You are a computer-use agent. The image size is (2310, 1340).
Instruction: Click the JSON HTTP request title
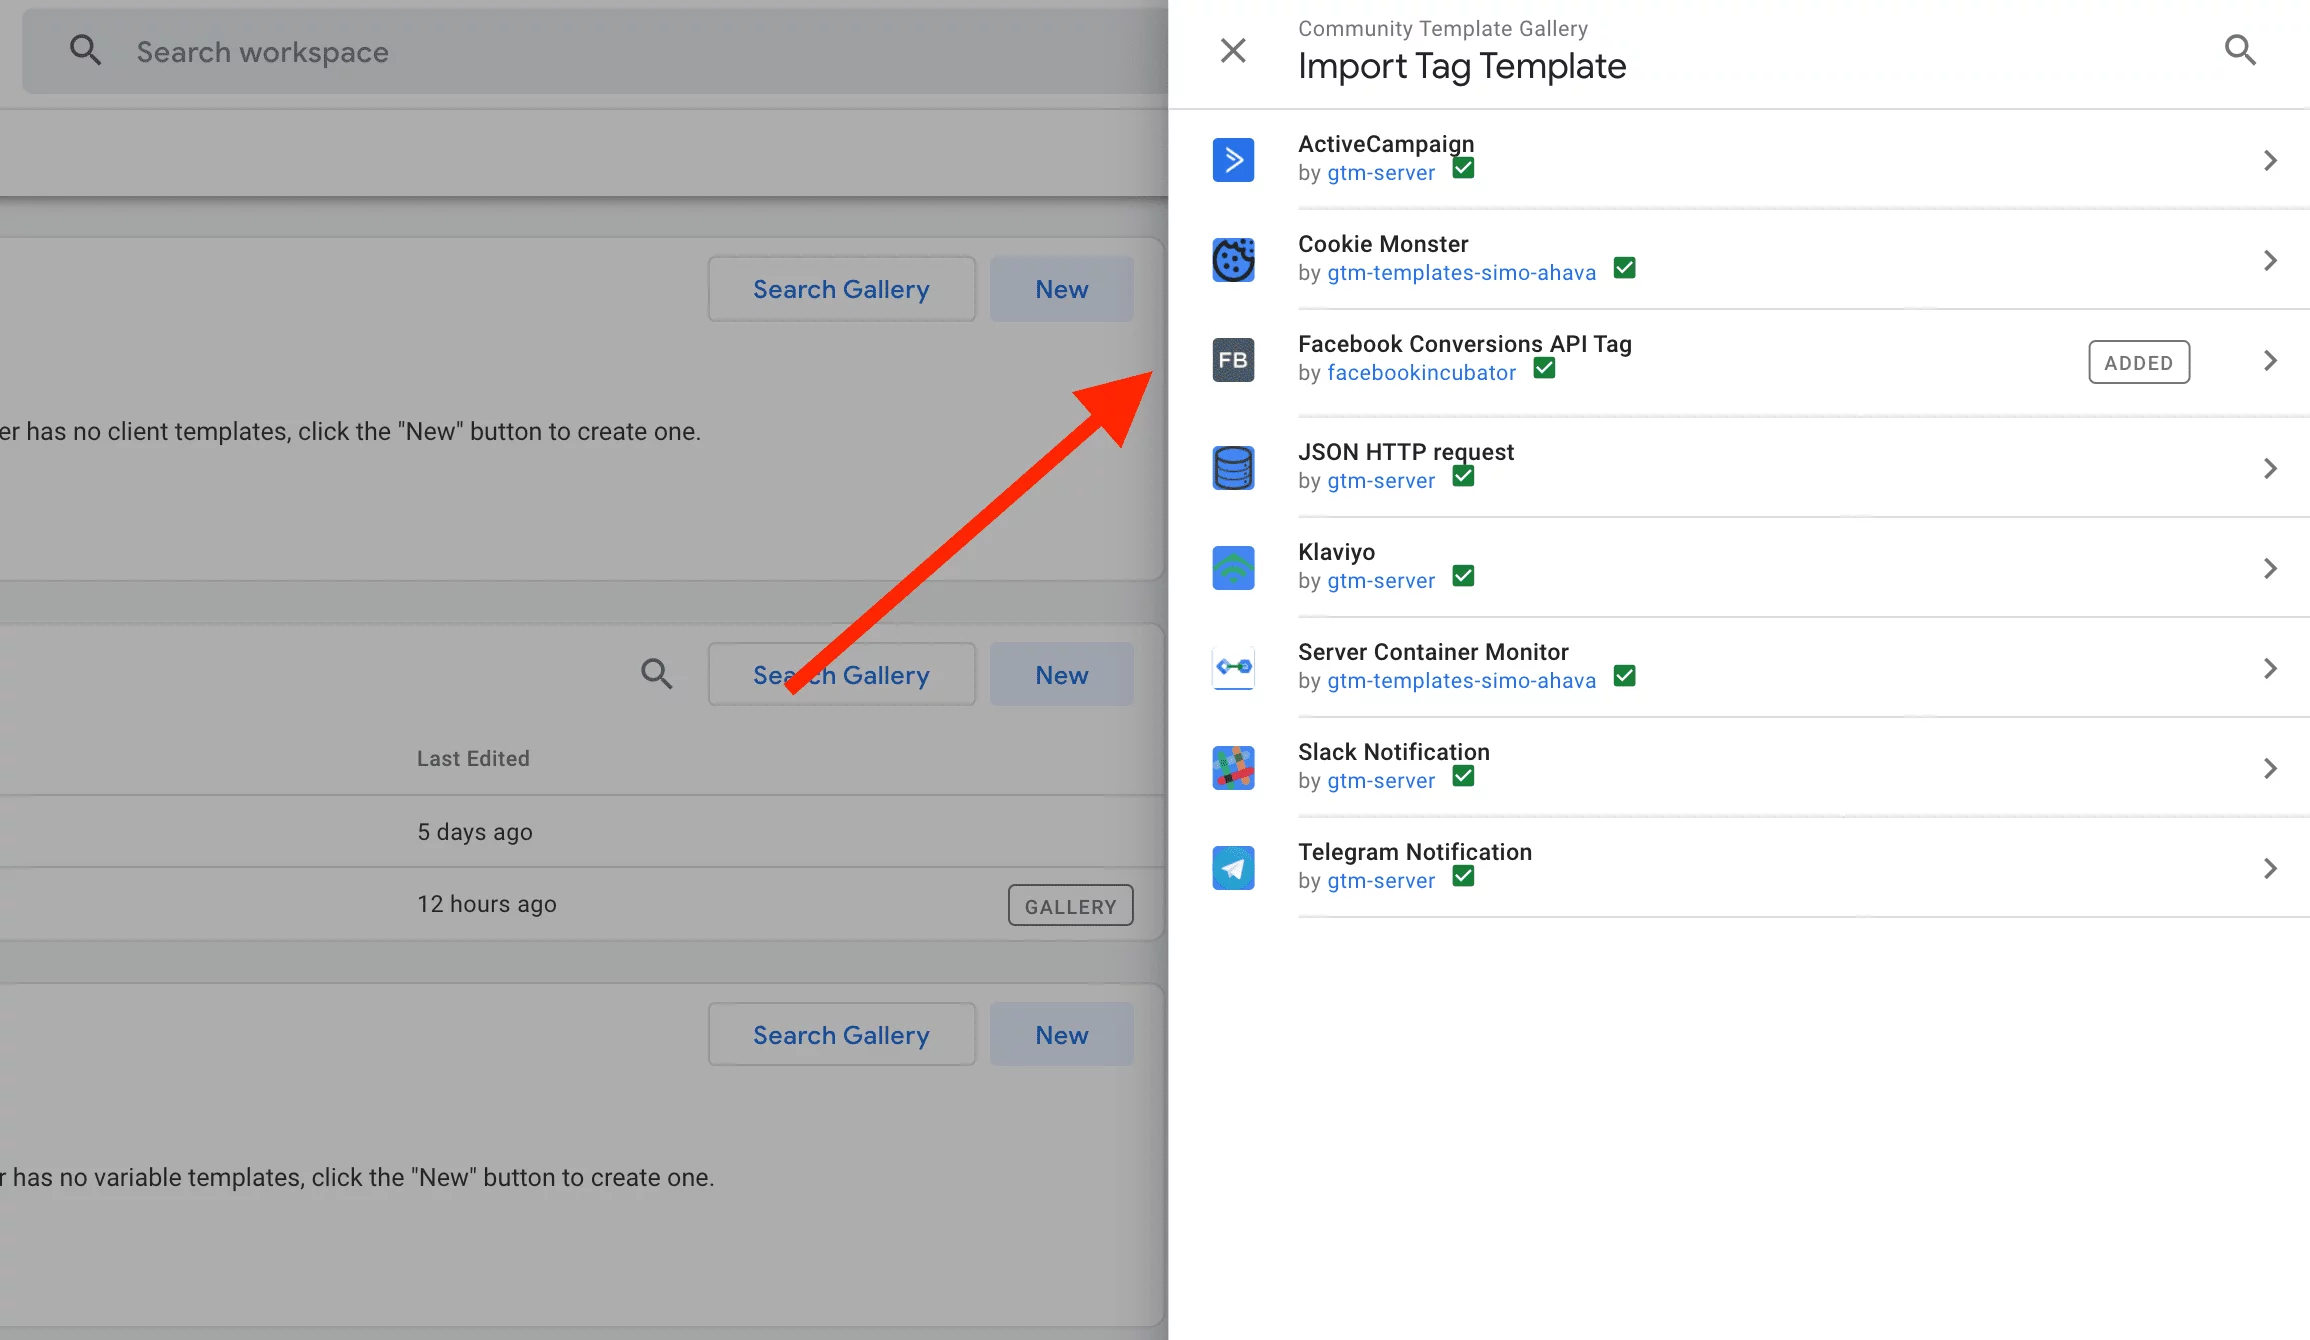(x=1406, y=452)
